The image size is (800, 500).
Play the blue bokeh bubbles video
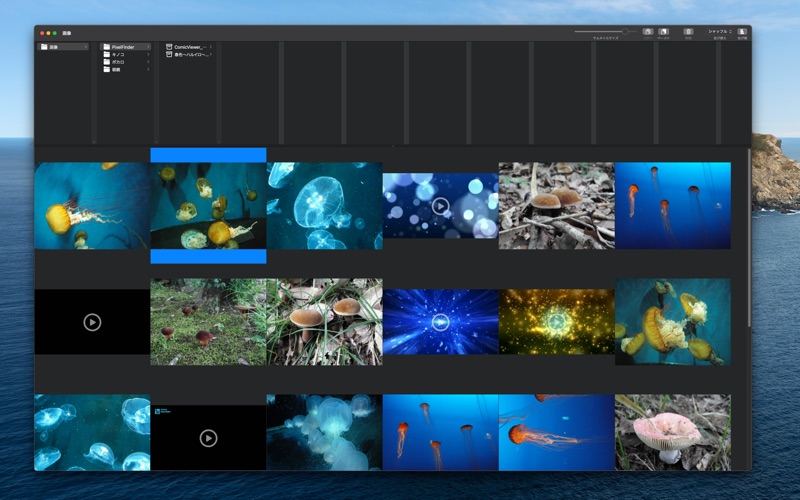(440, 206)
